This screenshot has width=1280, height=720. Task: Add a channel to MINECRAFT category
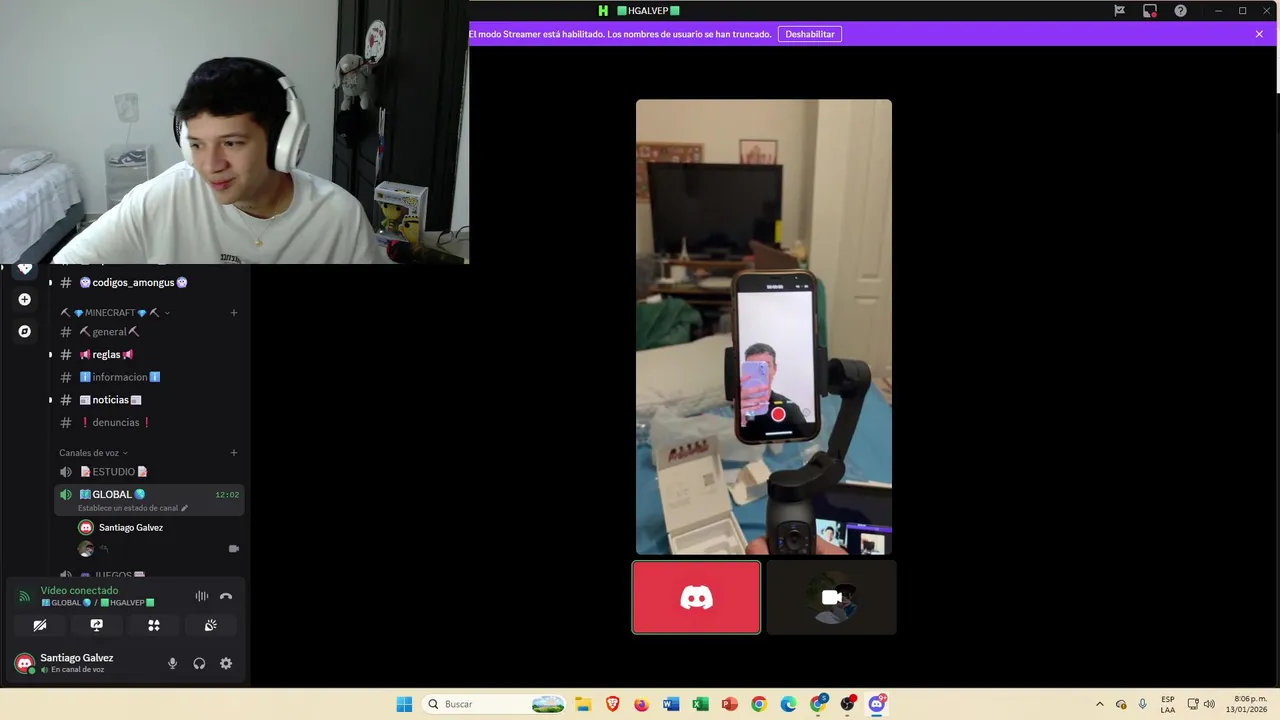point(234,313)
